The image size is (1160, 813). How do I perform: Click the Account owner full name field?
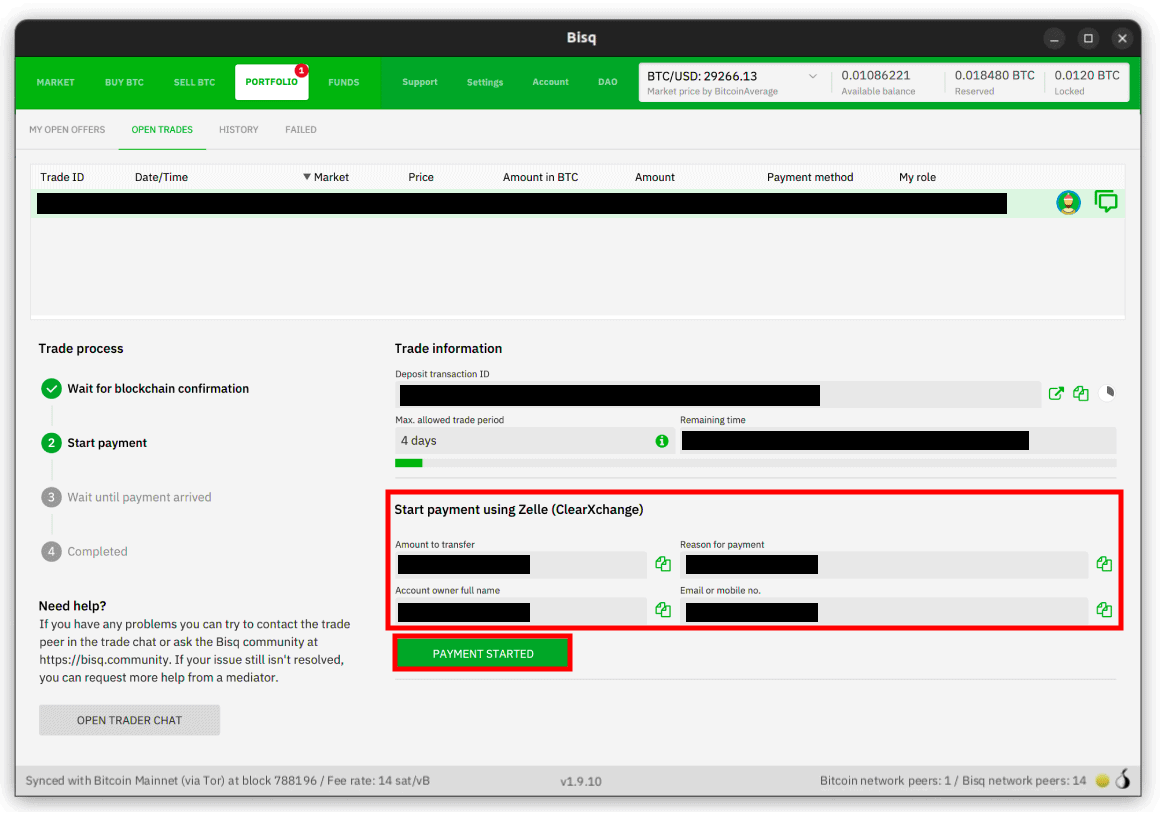click(x=521, y=611)
